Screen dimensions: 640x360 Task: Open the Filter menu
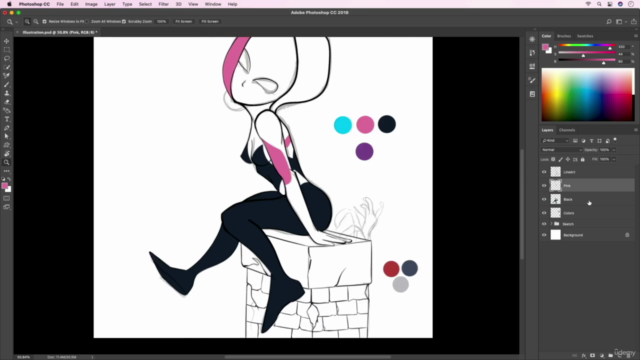pos(164,4)
